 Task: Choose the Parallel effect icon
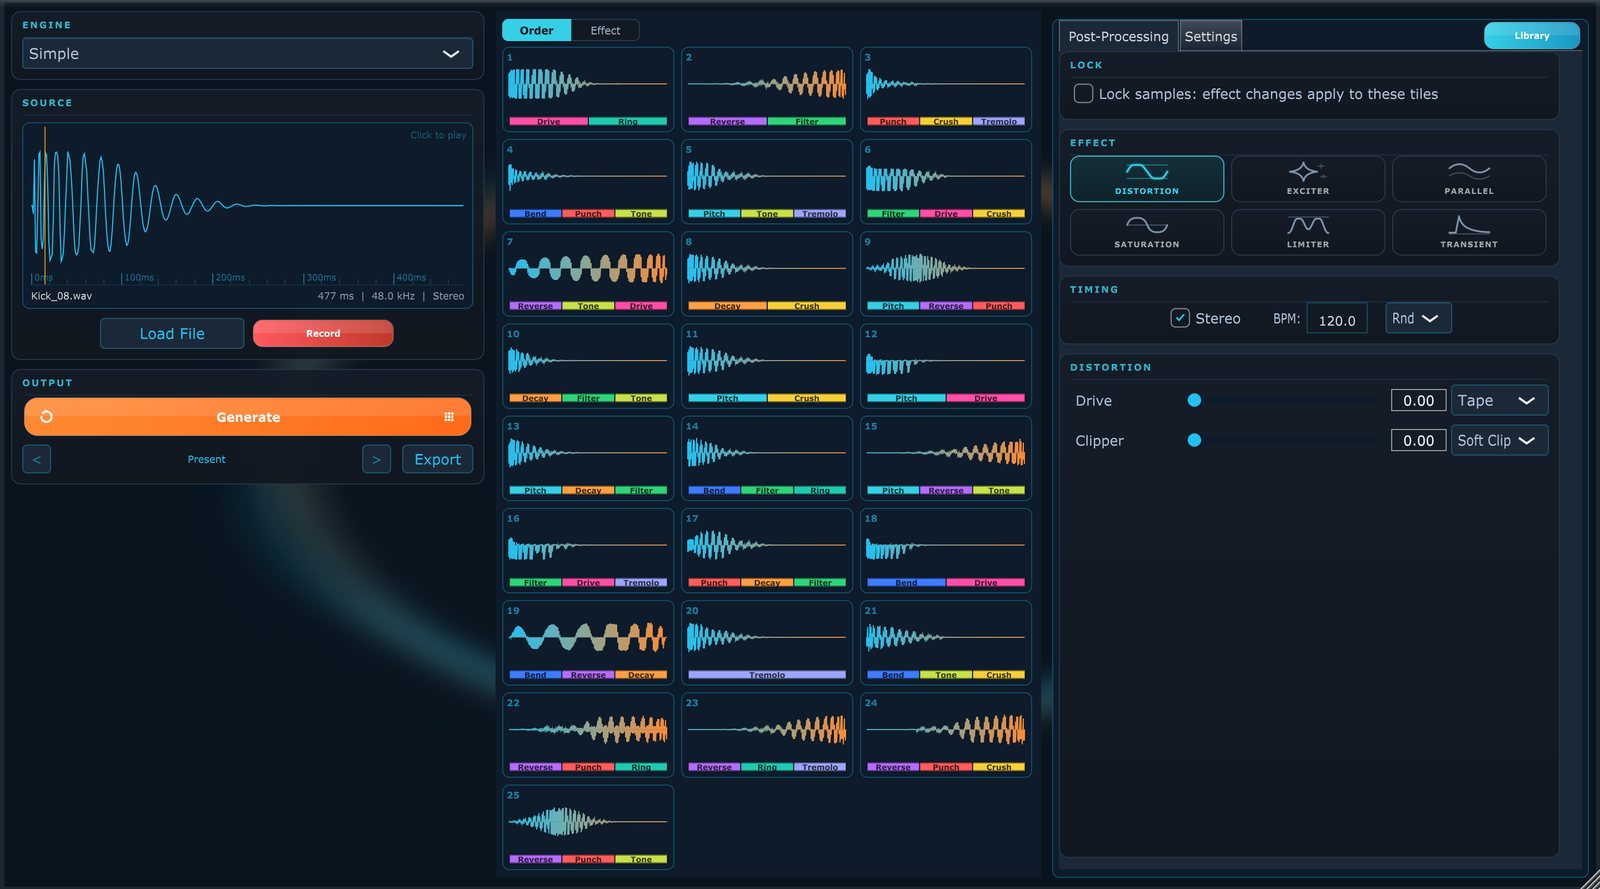(x=1468, y=178)
